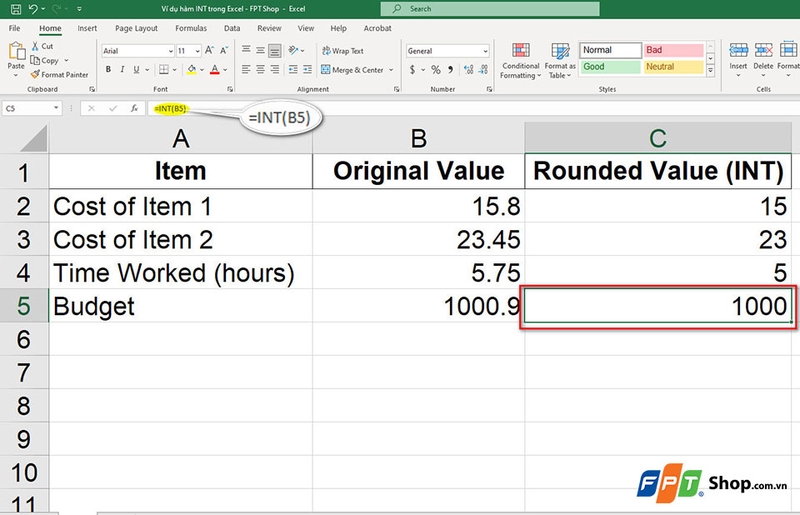Screen dimensions: 800x515
Task: Expand the Name Box dropdown arrow
Action: [55, 108]
